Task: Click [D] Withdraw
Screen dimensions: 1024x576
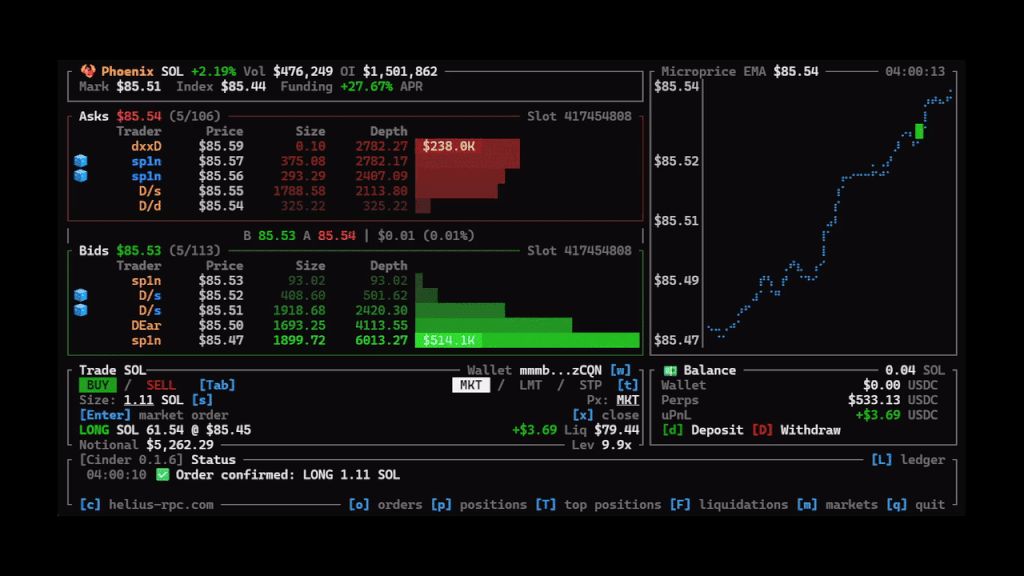Action: click(796, 430)
